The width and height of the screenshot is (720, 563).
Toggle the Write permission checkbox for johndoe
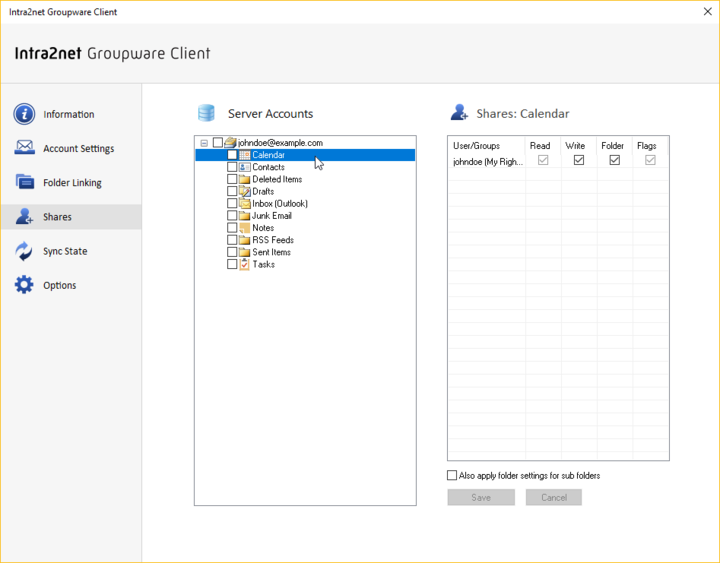pyautogui.click(x=579, y=160)
